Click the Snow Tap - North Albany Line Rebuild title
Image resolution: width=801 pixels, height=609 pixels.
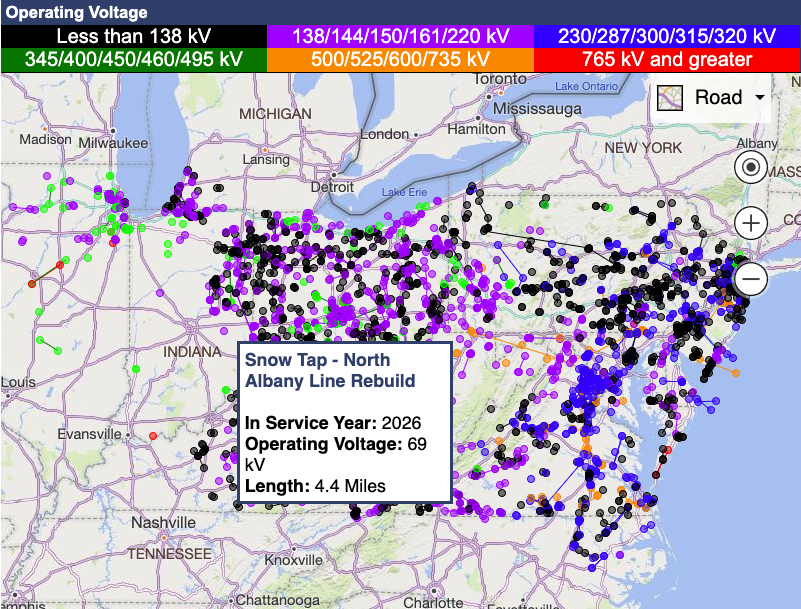[330, 370]
